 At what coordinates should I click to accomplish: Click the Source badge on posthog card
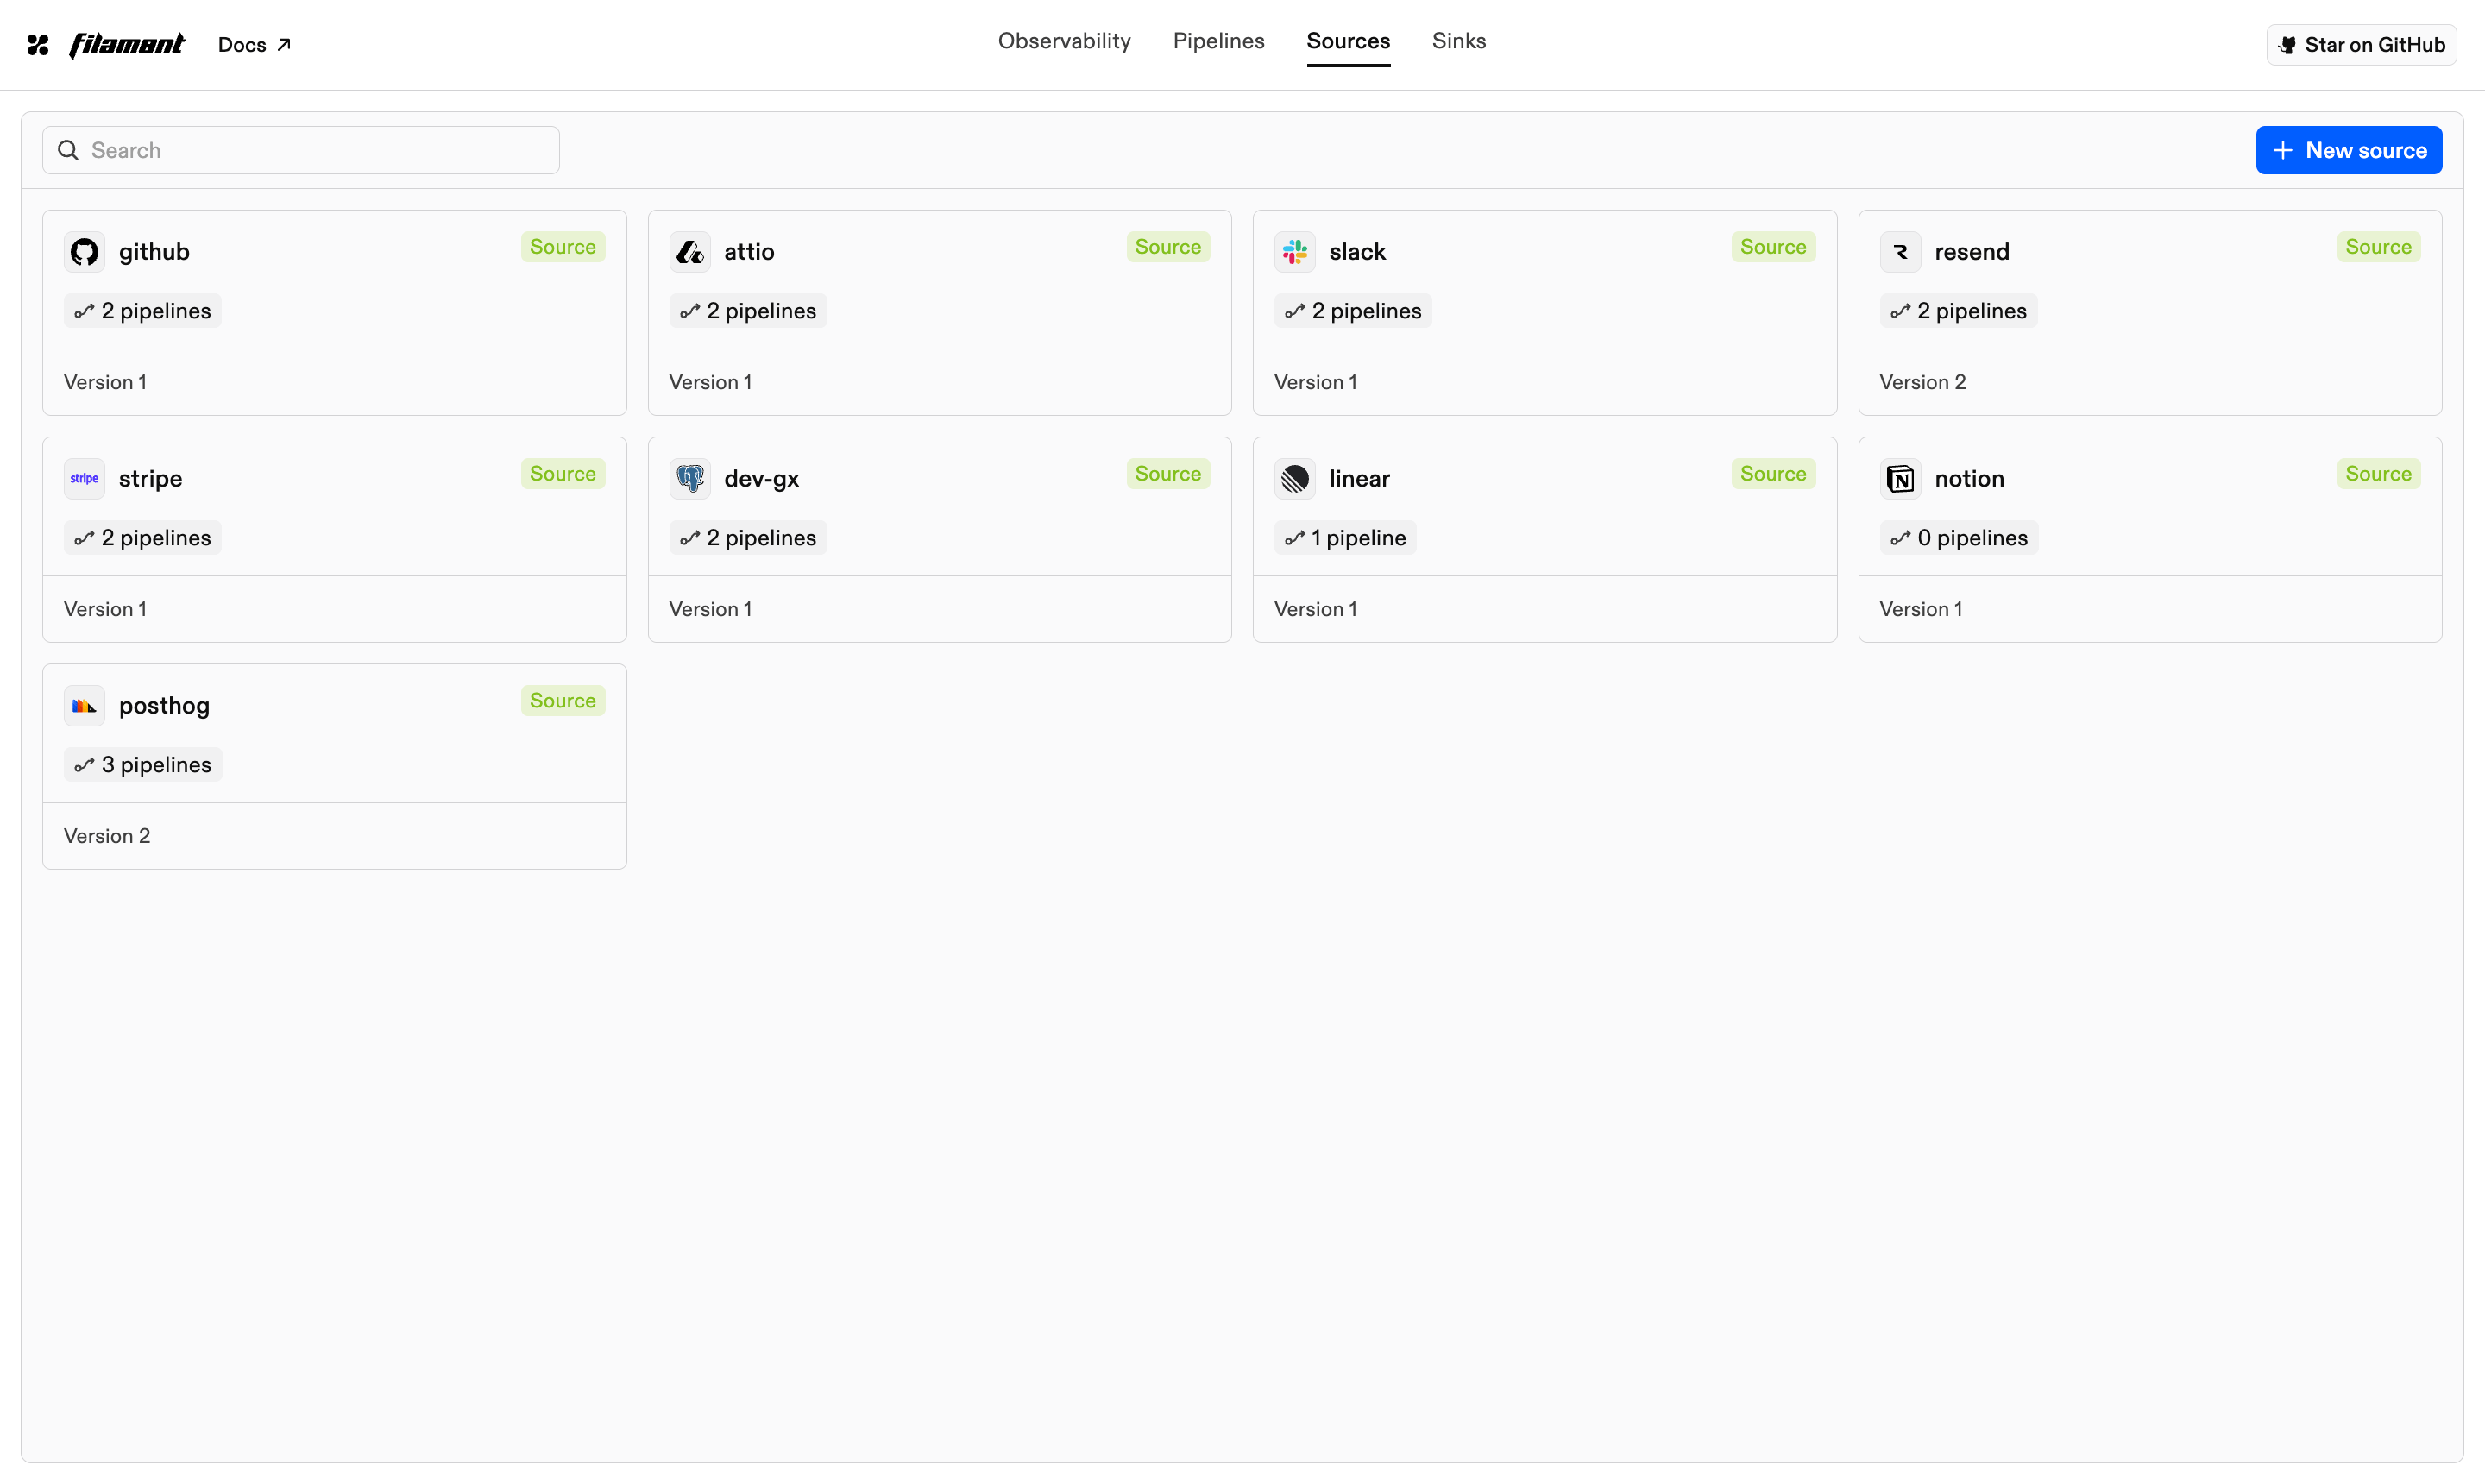click(563, 701)
